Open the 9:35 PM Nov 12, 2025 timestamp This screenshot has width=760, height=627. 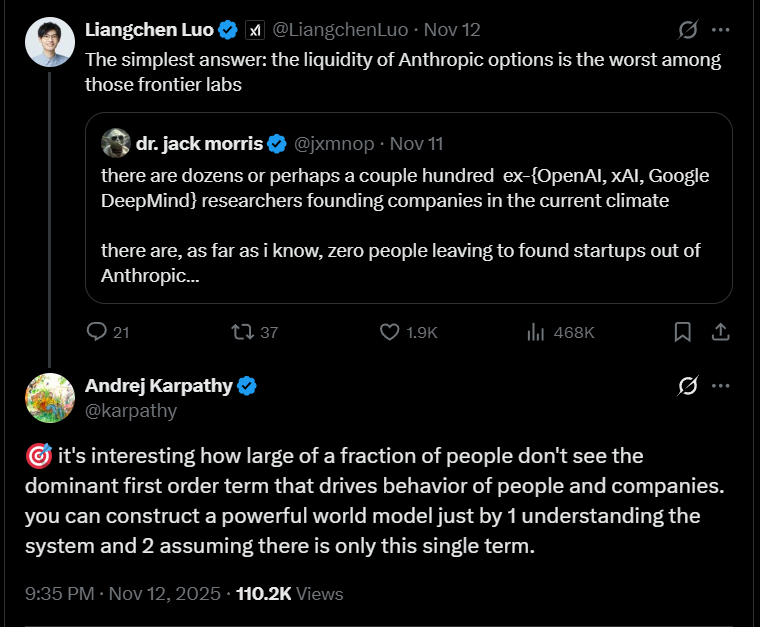[x=123, y=594]
